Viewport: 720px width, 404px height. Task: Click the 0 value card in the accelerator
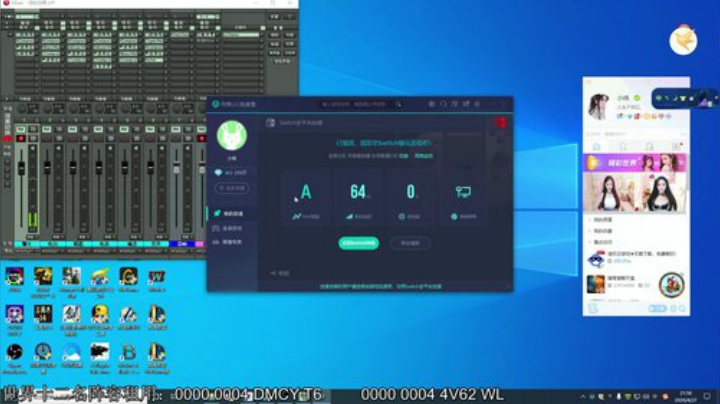[x=411, y=198]
